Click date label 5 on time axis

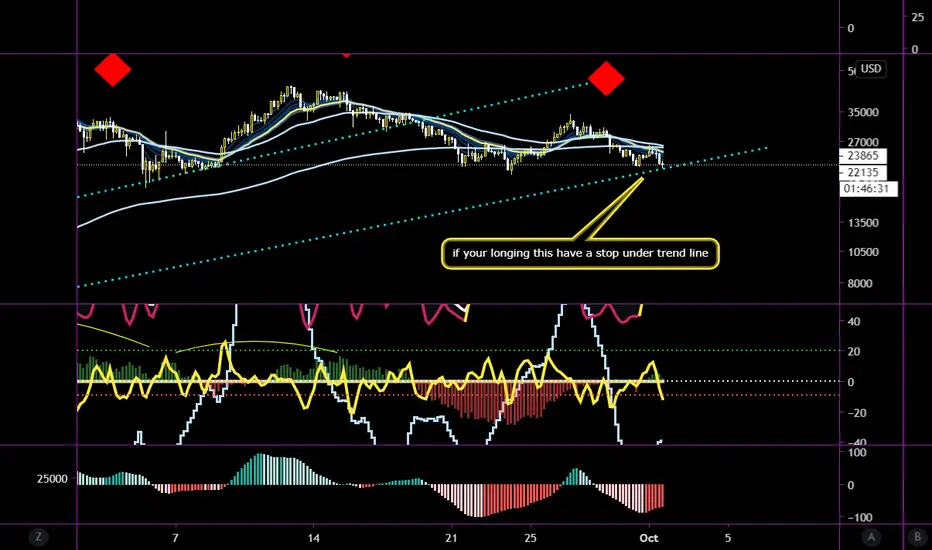(728, 538)
